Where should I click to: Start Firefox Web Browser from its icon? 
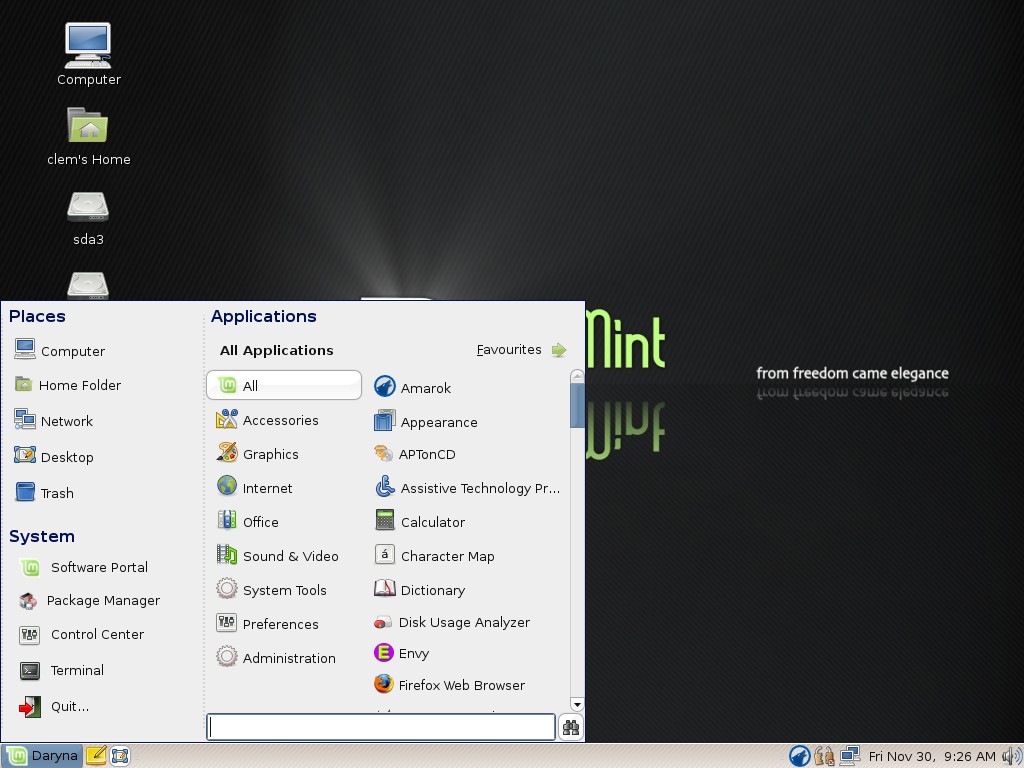tap(383, 684)
